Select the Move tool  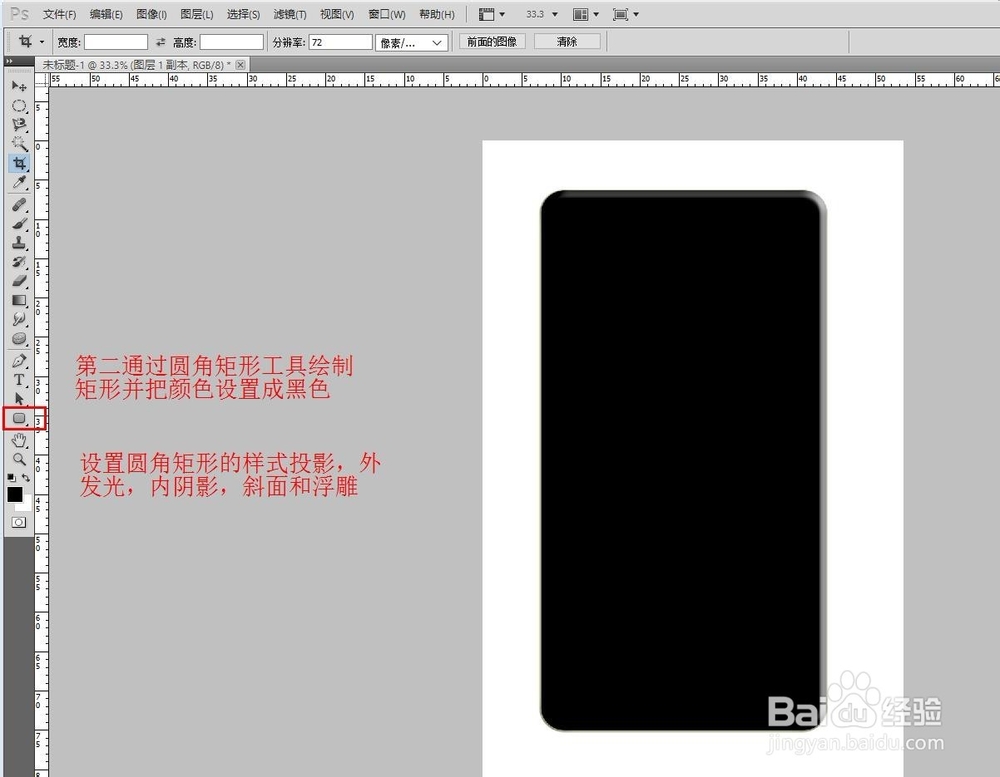(19, 86)
